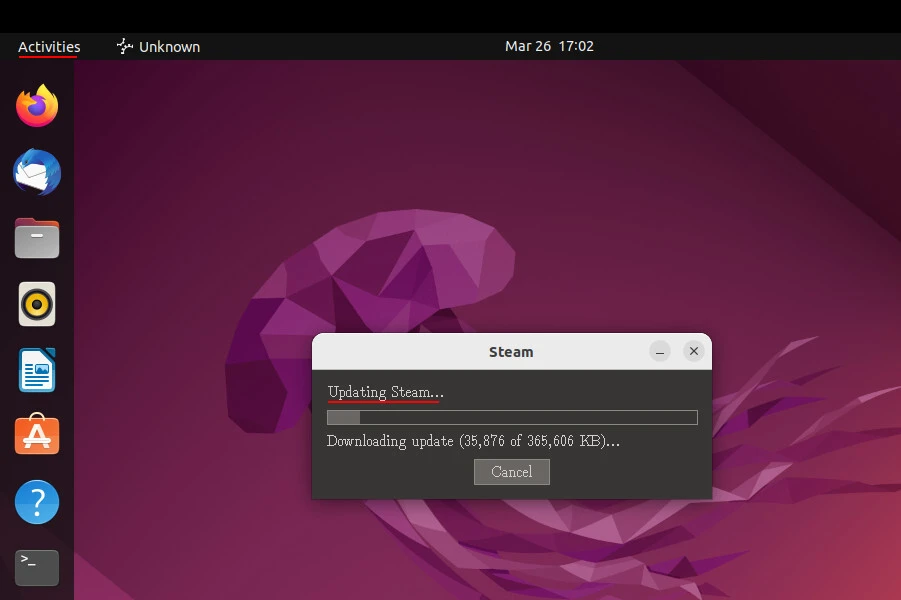901x600 pixels.
Task: Open the Activities overview
Action: click(49, 46)
